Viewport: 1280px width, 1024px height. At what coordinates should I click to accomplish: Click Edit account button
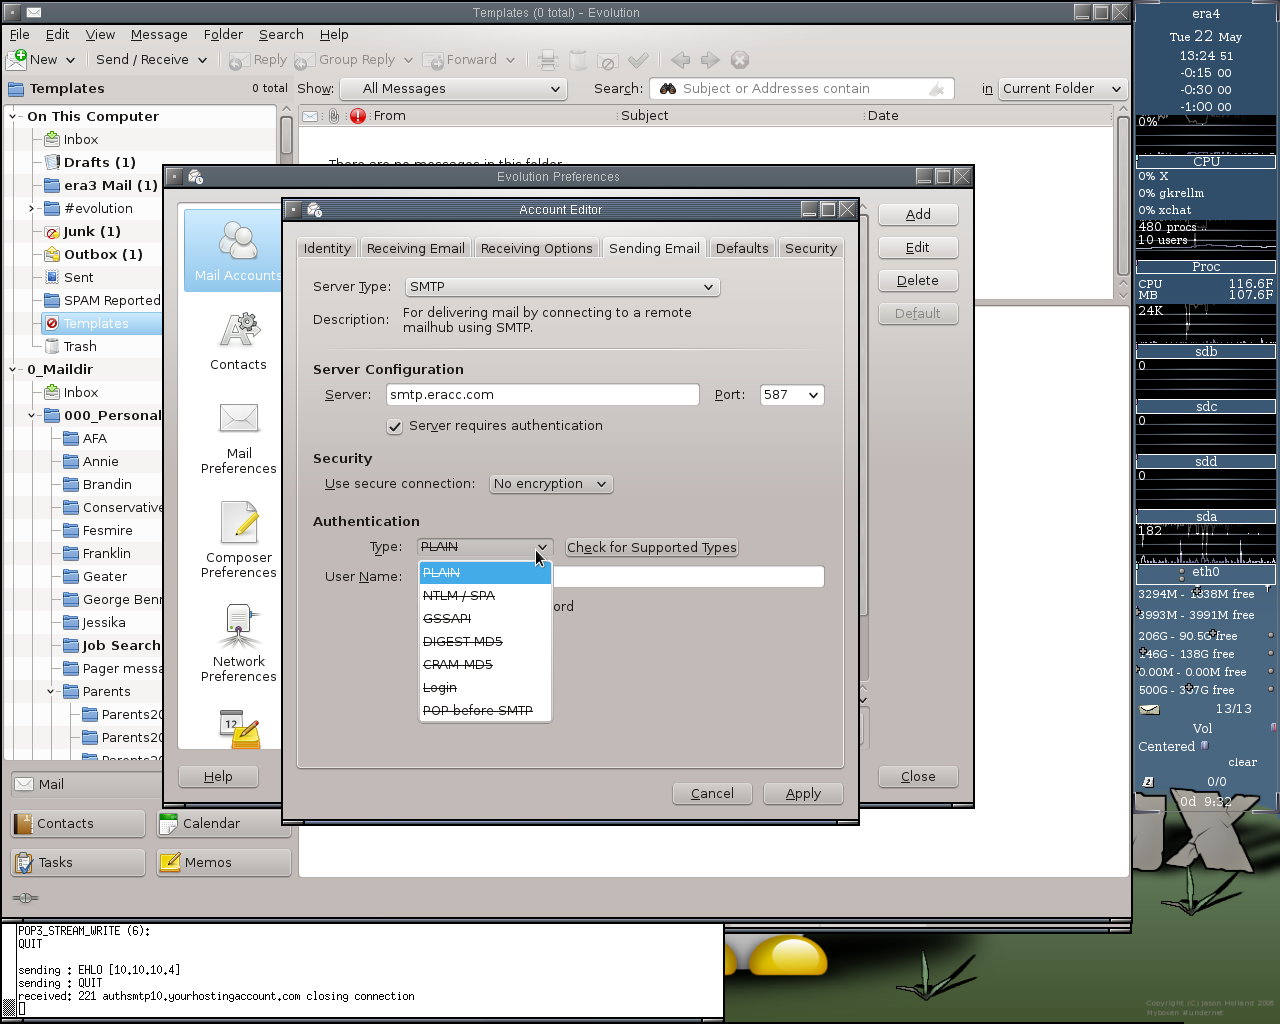pos(918,248)
